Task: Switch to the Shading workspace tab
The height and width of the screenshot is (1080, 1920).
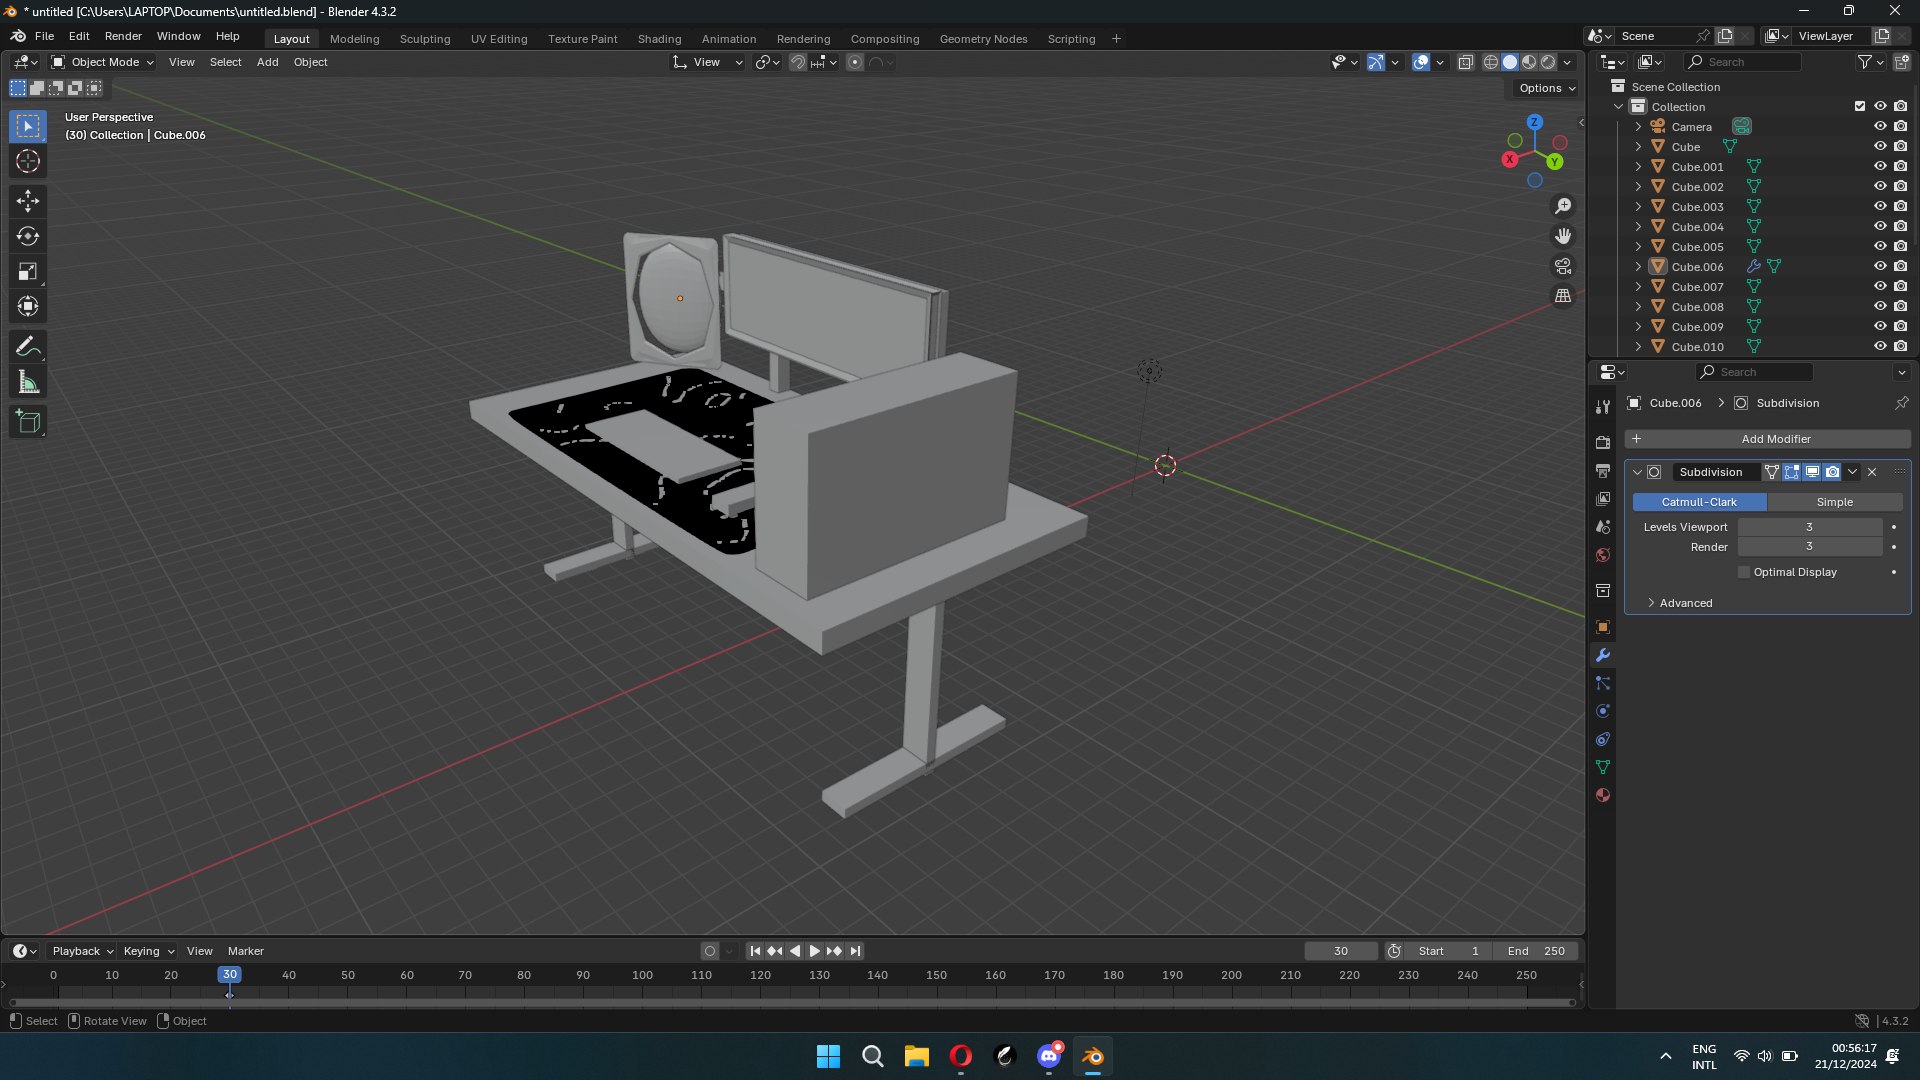Action: pyautogui.click(x=659, y=39)
